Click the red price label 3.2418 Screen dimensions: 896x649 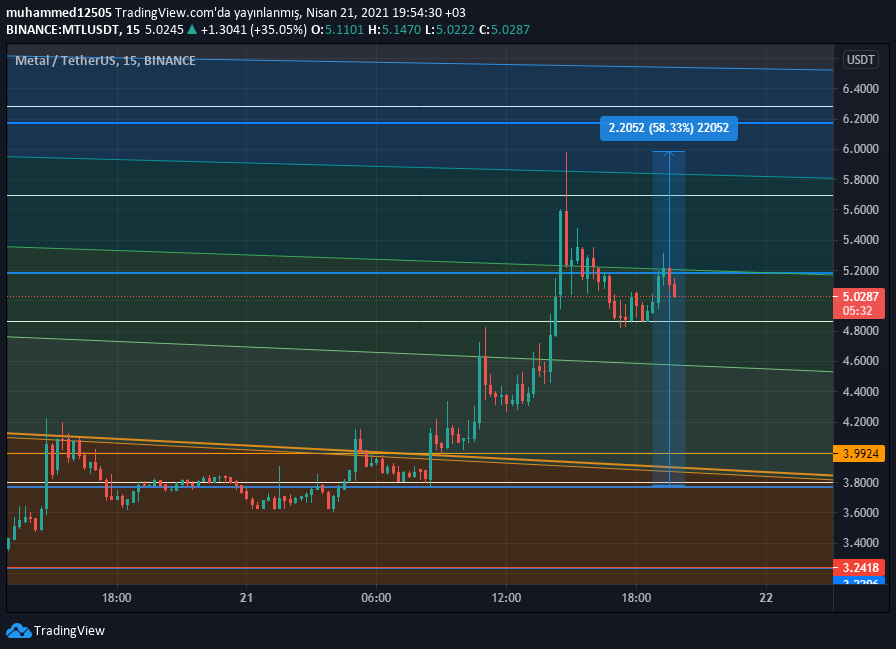859,567
